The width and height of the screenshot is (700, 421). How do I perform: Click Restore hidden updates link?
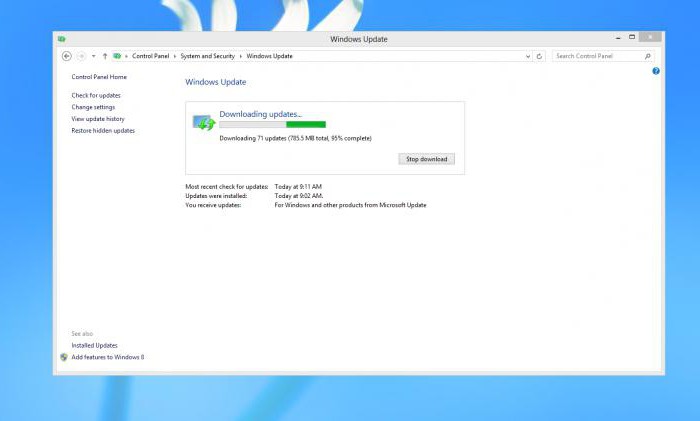click(x=103, y=130)
